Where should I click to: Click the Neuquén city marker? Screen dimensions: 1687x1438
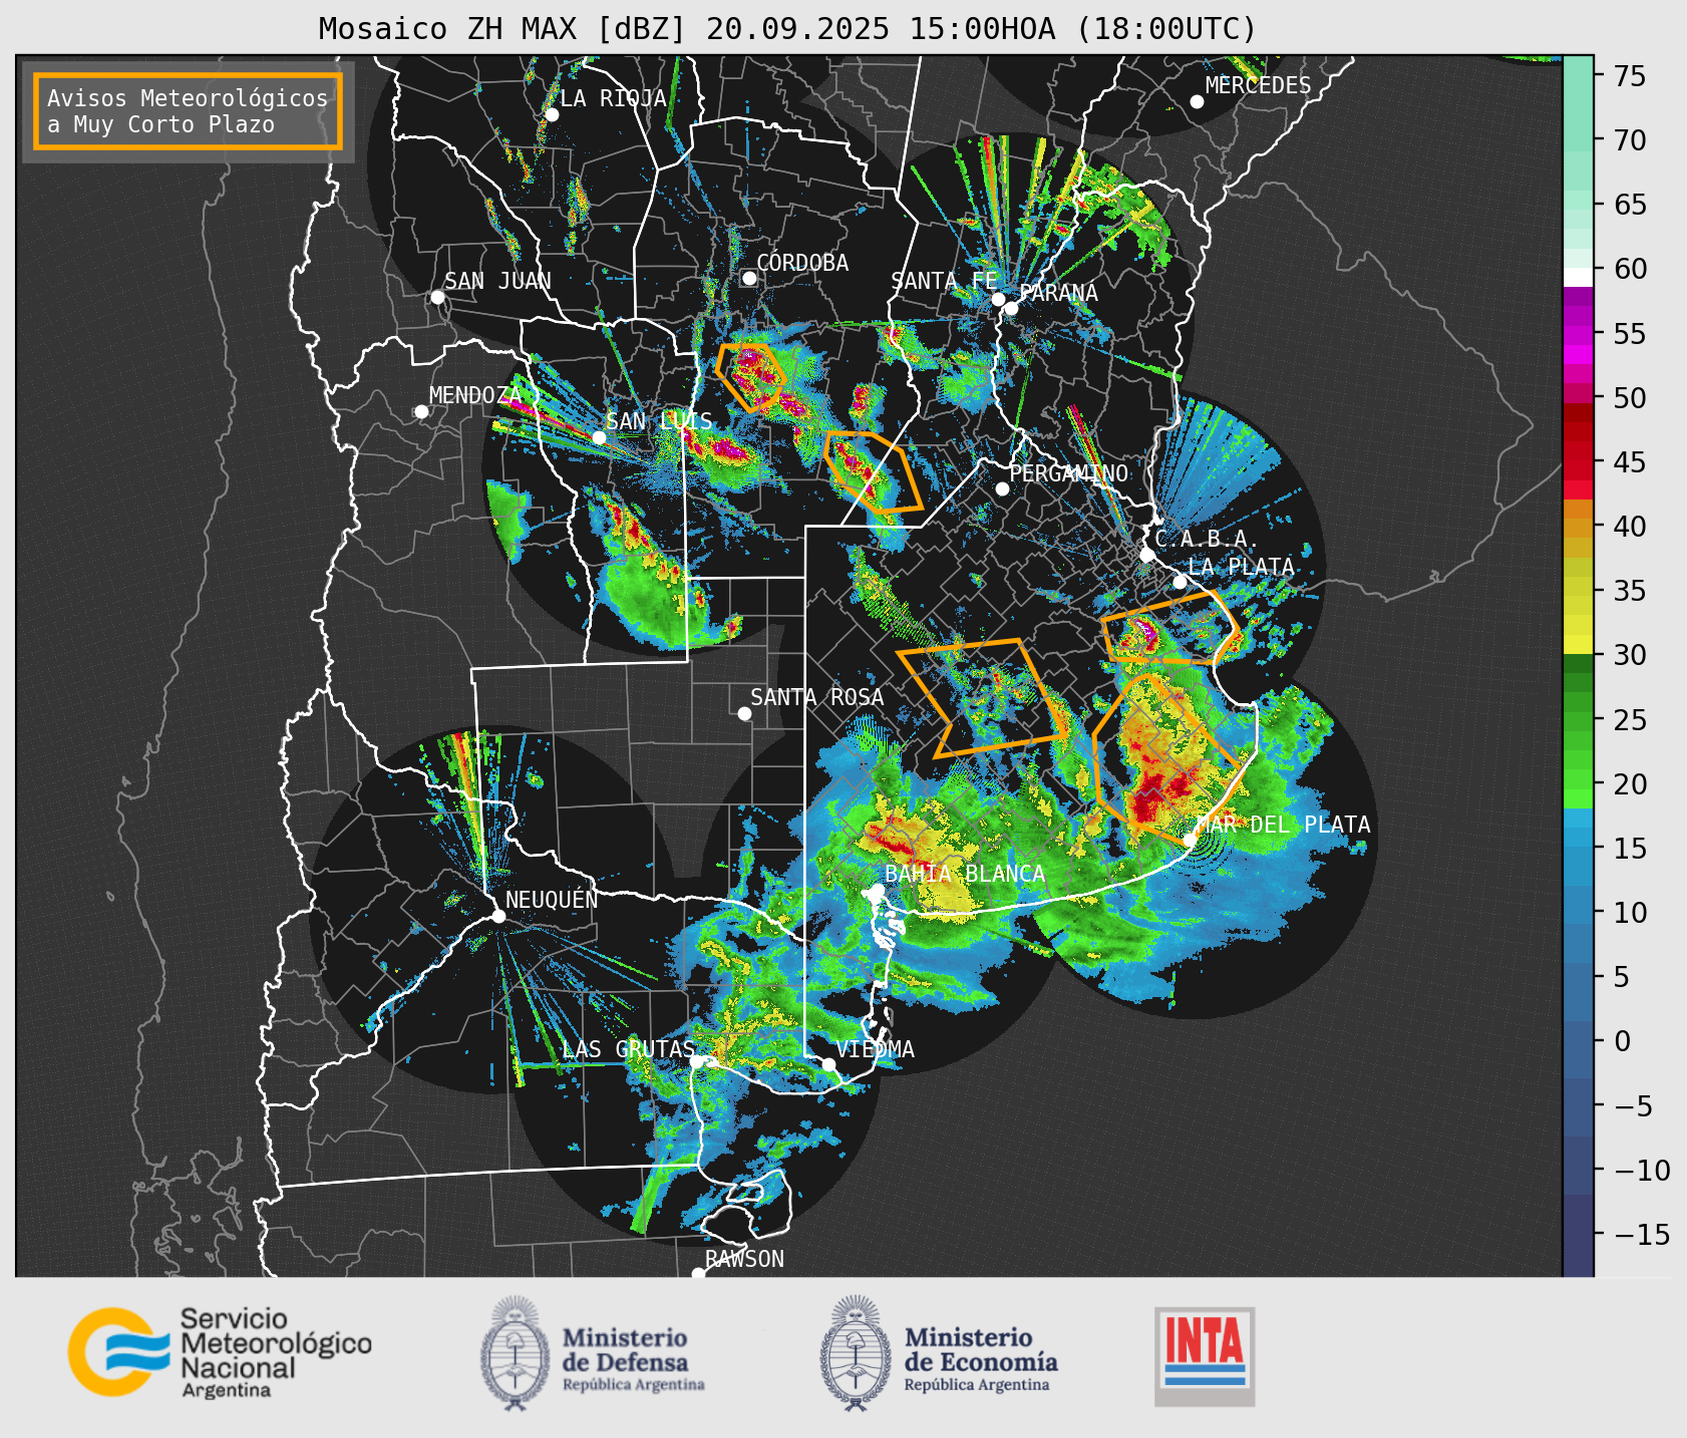tap(498, 916)
